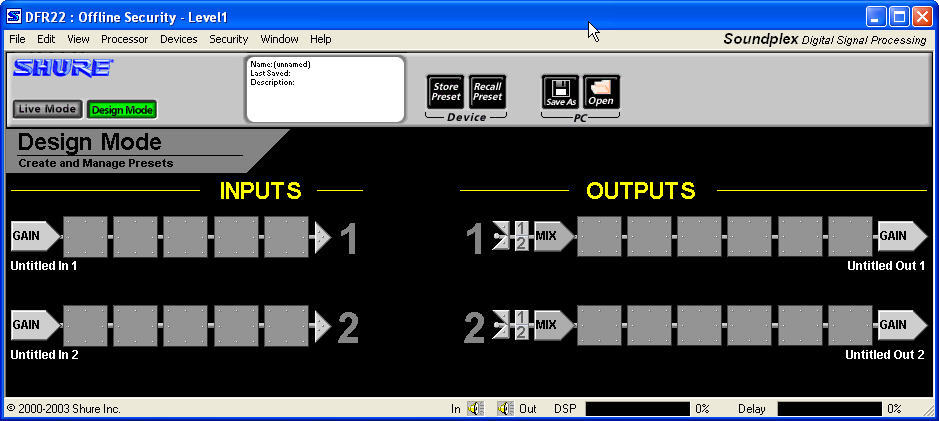939x421 pixels.
Task: Open the GAIN block of Untitled In 1
Action: click(35, 236)
